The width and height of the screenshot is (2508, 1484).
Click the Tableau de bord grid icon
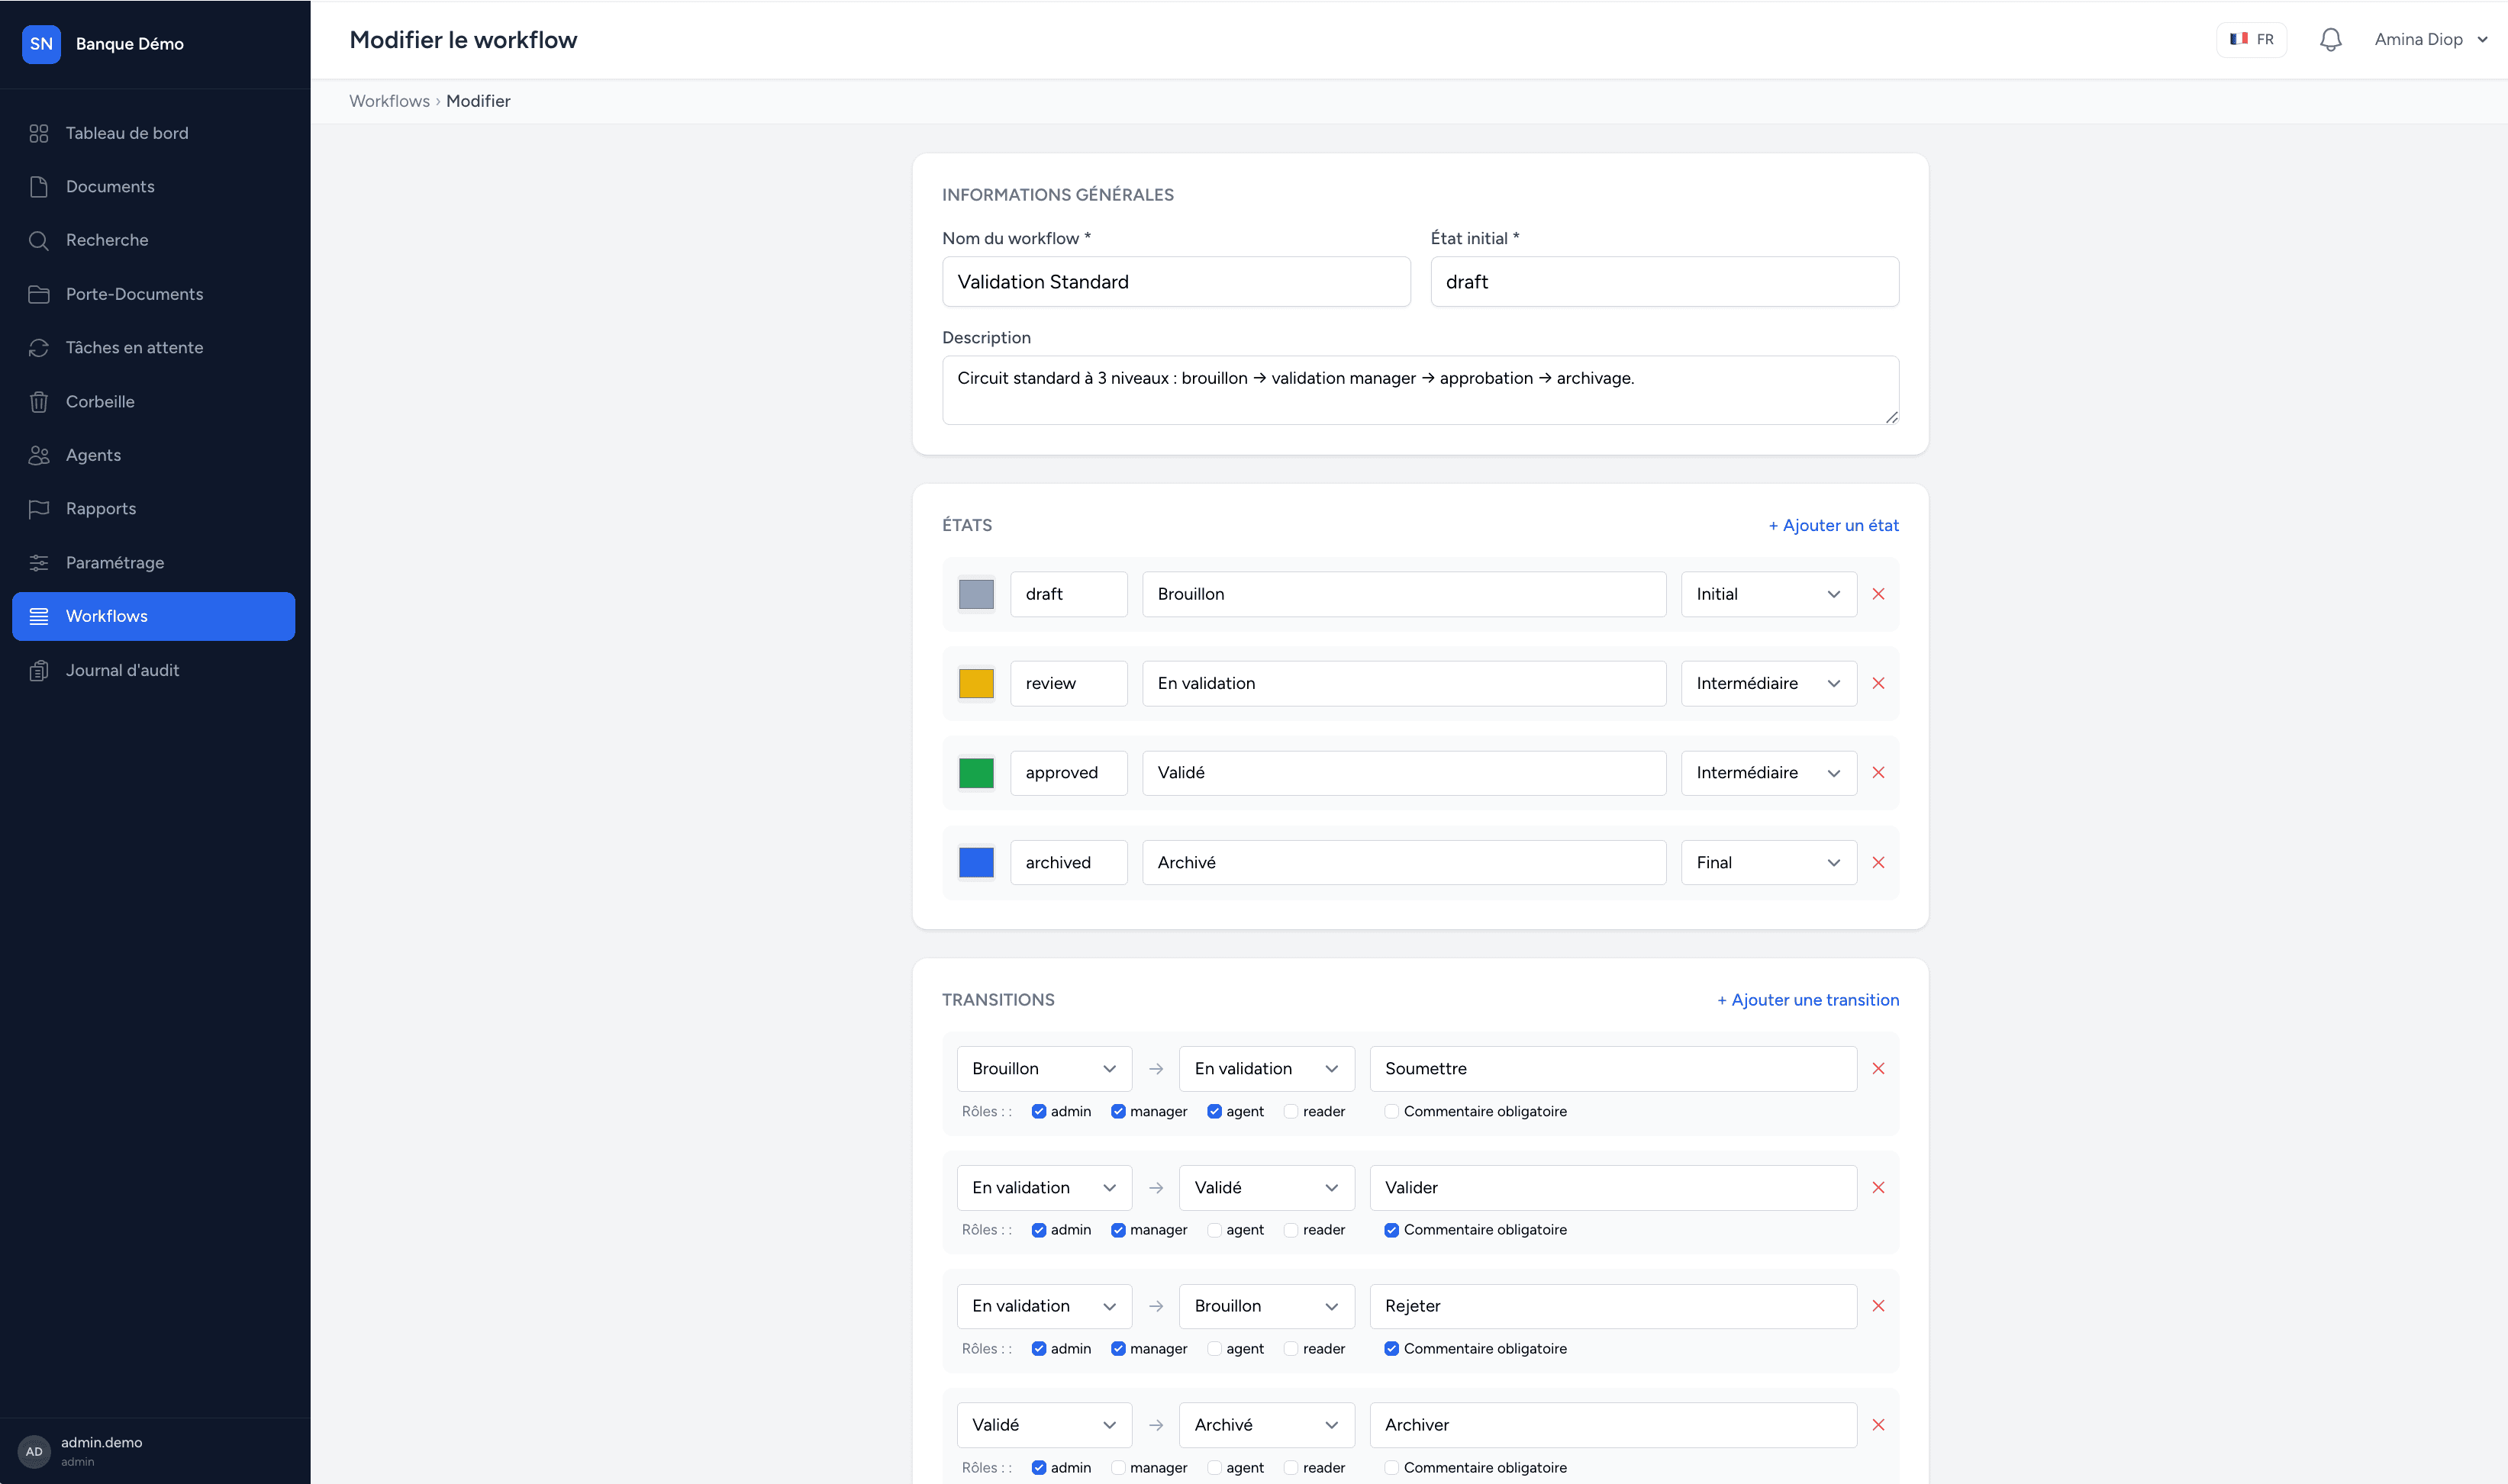point(39,133)
